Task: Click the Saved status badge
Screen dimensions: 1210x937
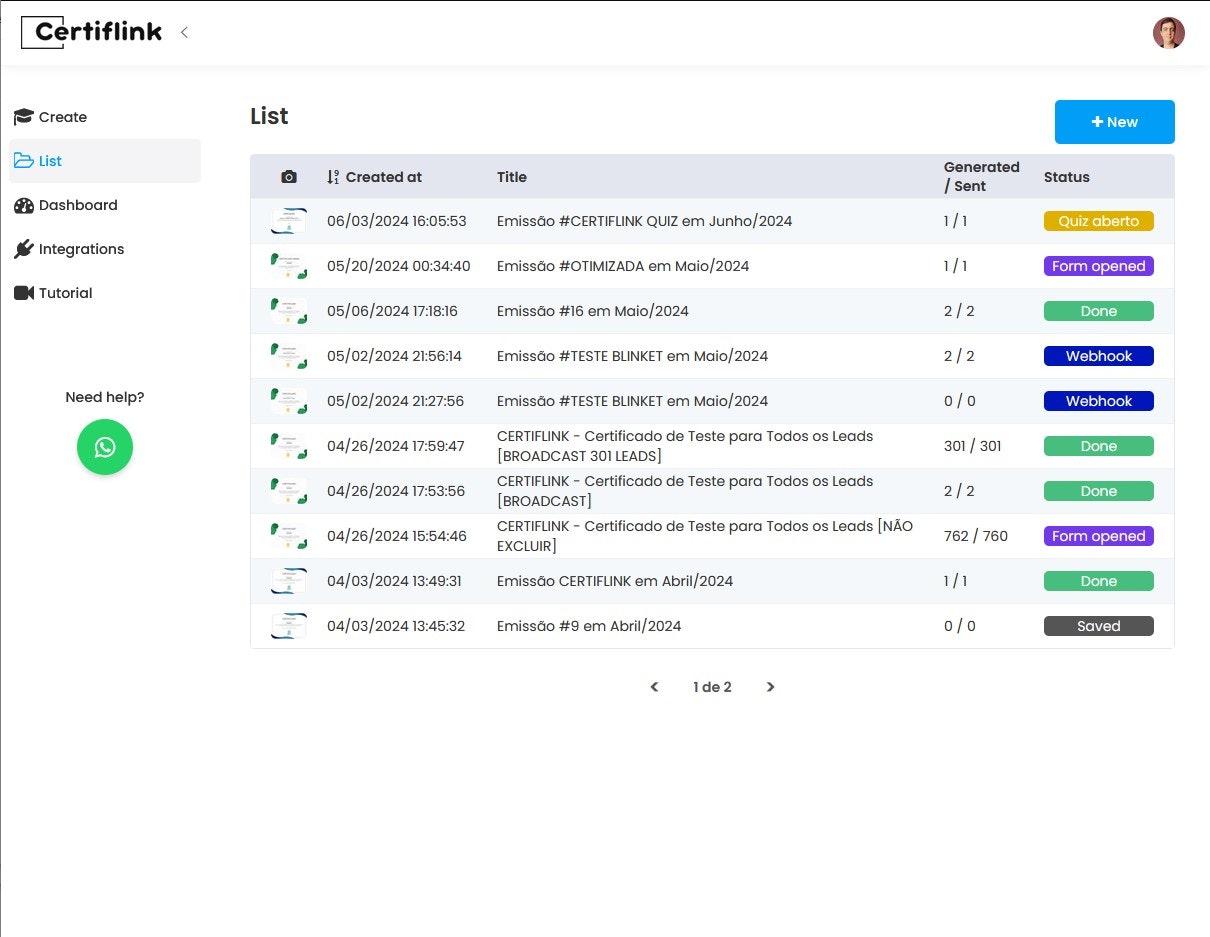Action: pyautogui.click(x=1099, y=626)
